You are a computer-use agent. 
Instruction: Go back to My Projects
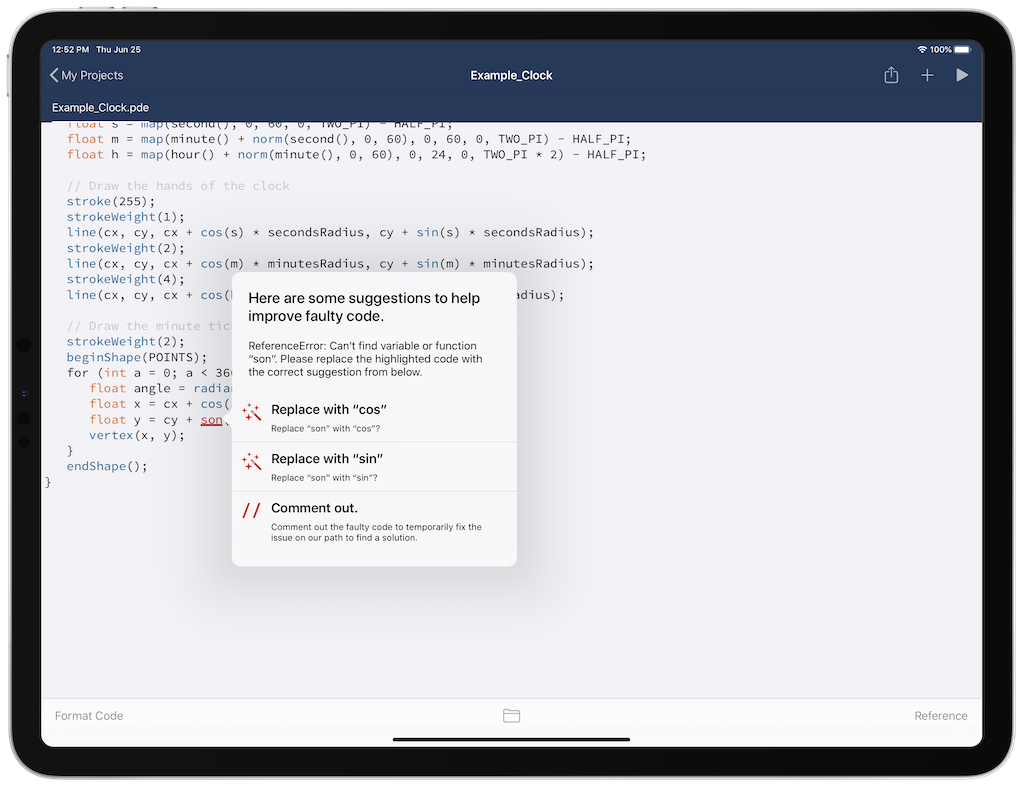click(x=87, y=75)
